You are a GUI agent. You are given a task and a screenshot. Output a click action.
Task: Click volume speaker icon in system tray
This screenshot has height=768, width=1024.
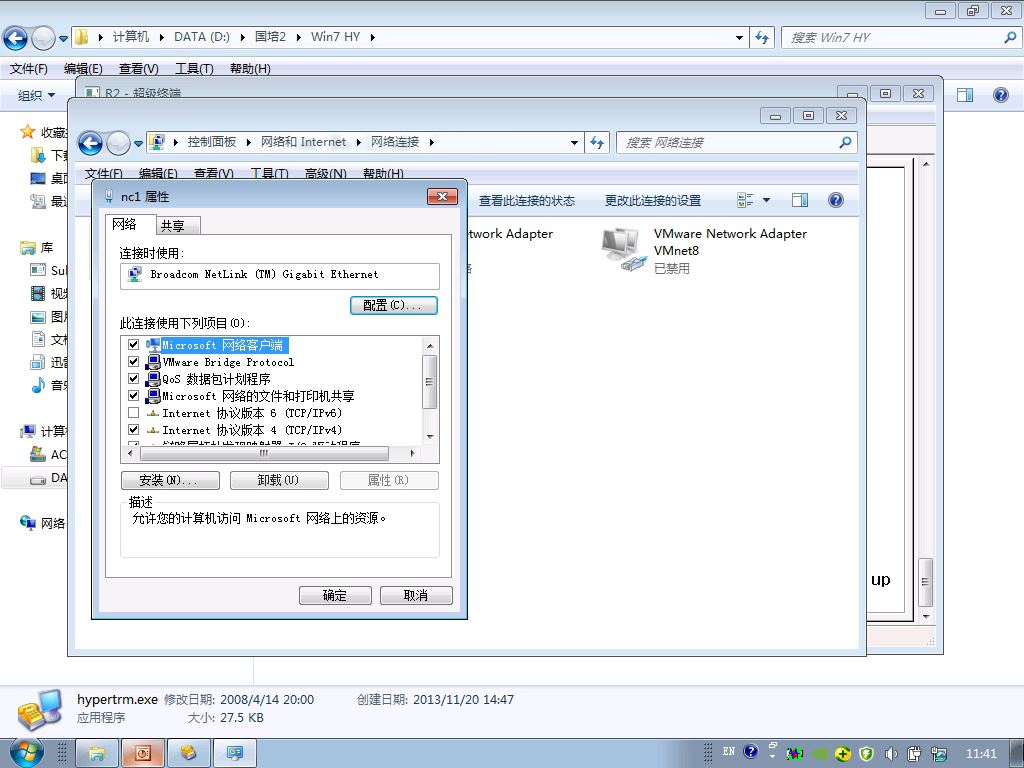point(890,754)
